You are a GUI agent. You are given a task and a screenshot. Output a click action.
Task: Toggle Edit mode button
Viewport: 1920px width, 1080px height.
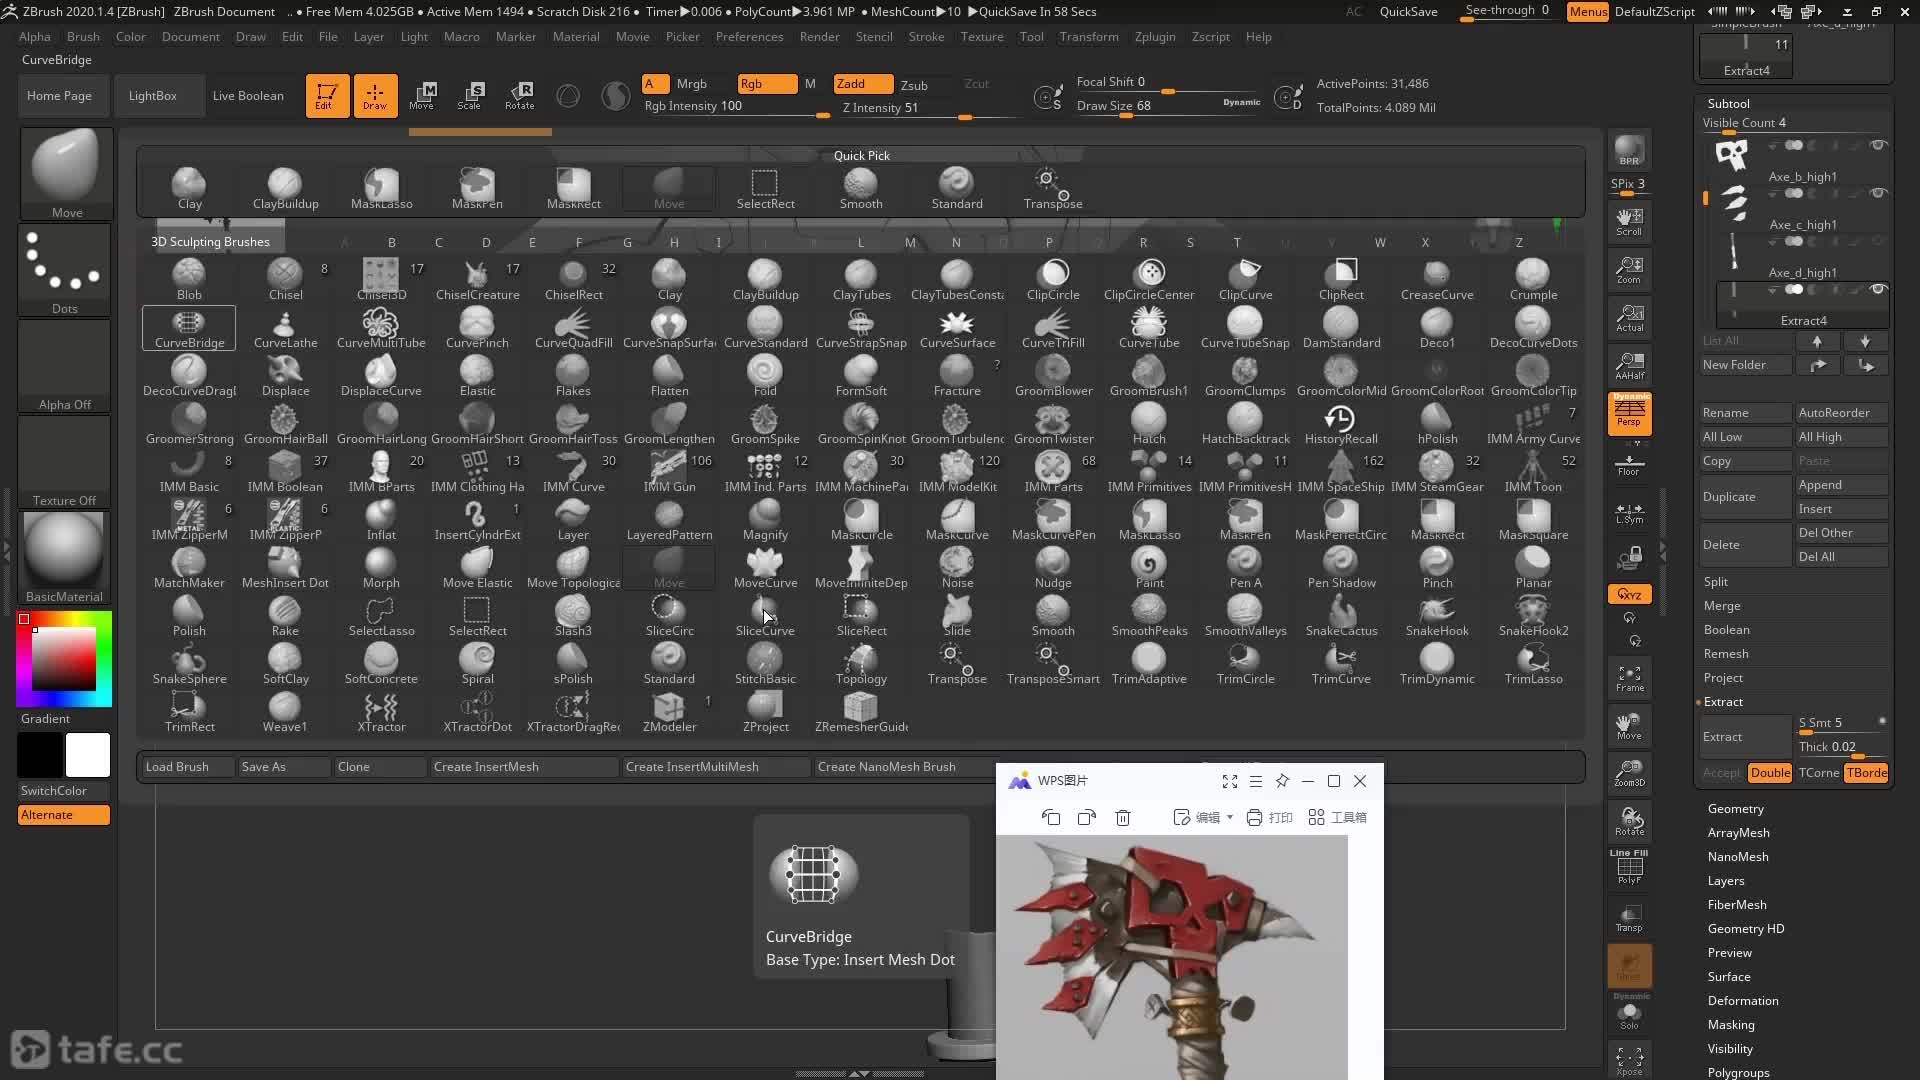point(327,95)
